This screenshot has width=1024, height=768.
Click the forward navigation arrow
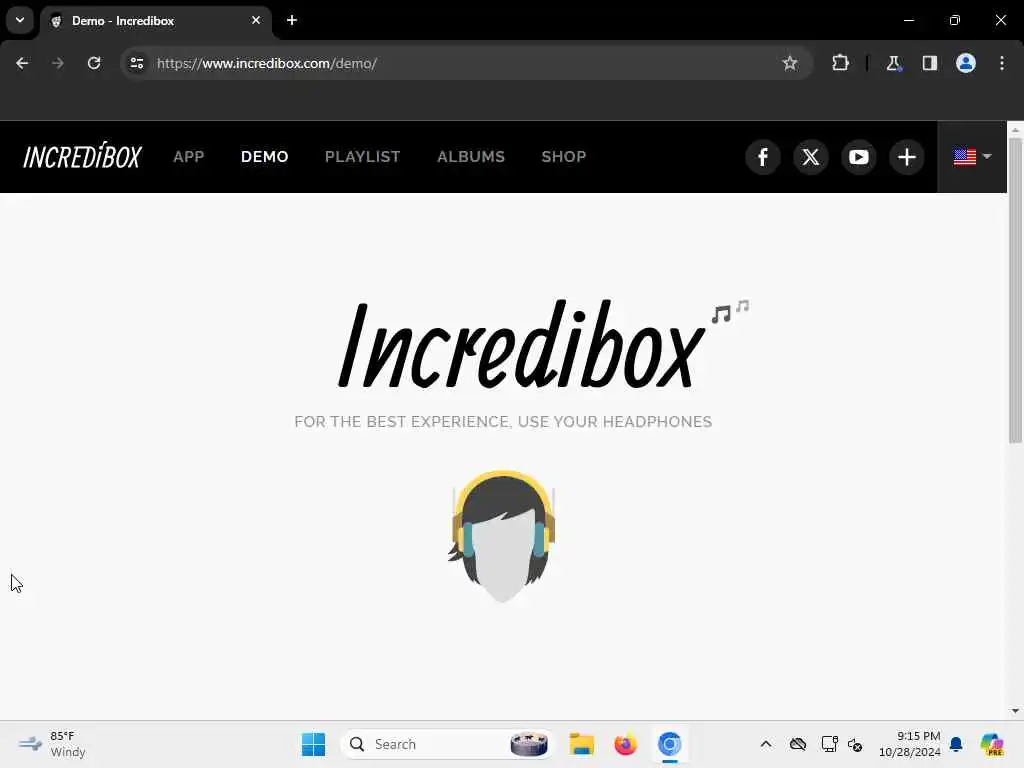click(x=58, y=63)
